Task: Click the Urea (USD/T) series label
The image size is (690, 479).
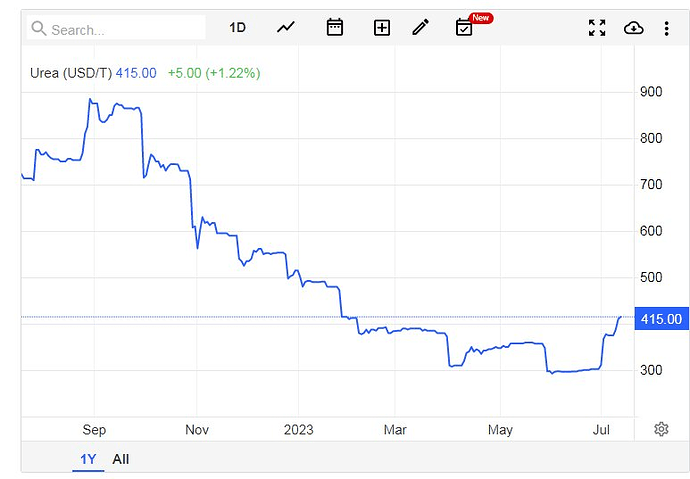Action: click(69, 73)
